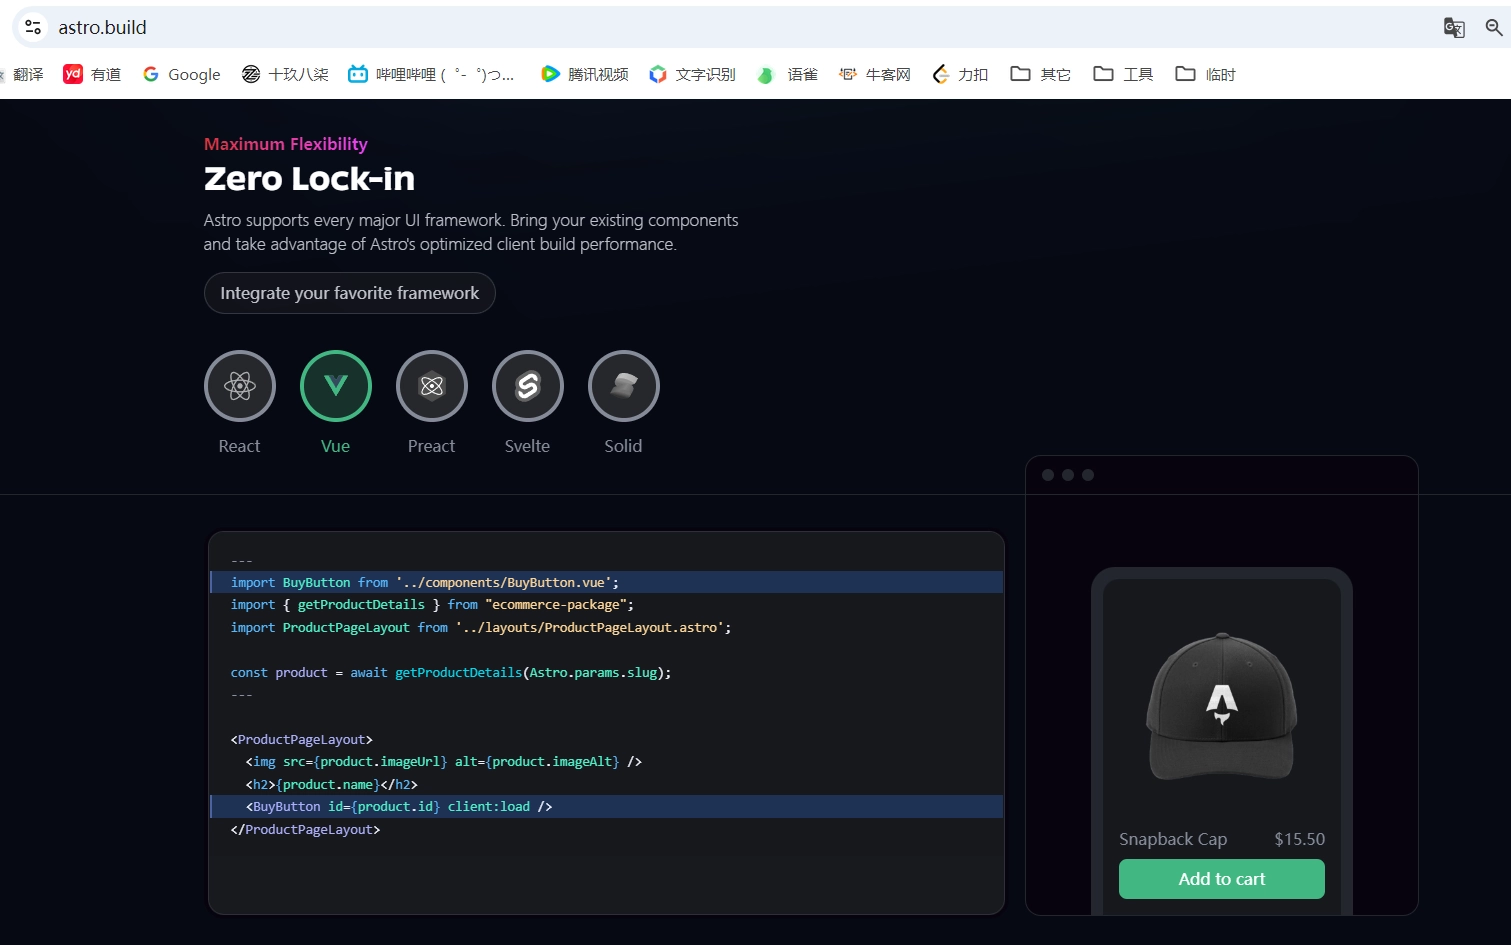Open the zoom magnifier icon in address bar
Screen dimensions: 1511x945
tap(1494, 28)
